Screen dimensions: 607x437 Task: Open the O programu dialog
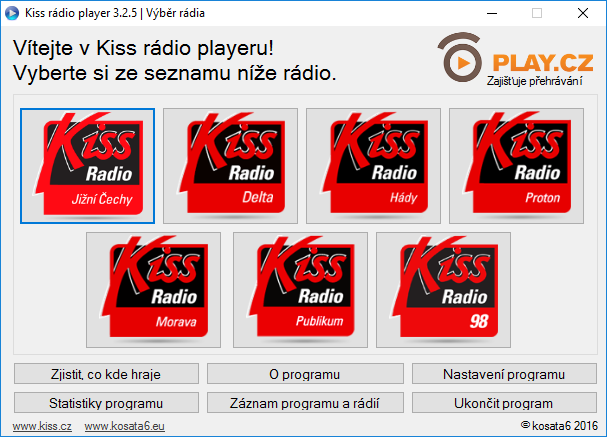(x=305, y=374)
